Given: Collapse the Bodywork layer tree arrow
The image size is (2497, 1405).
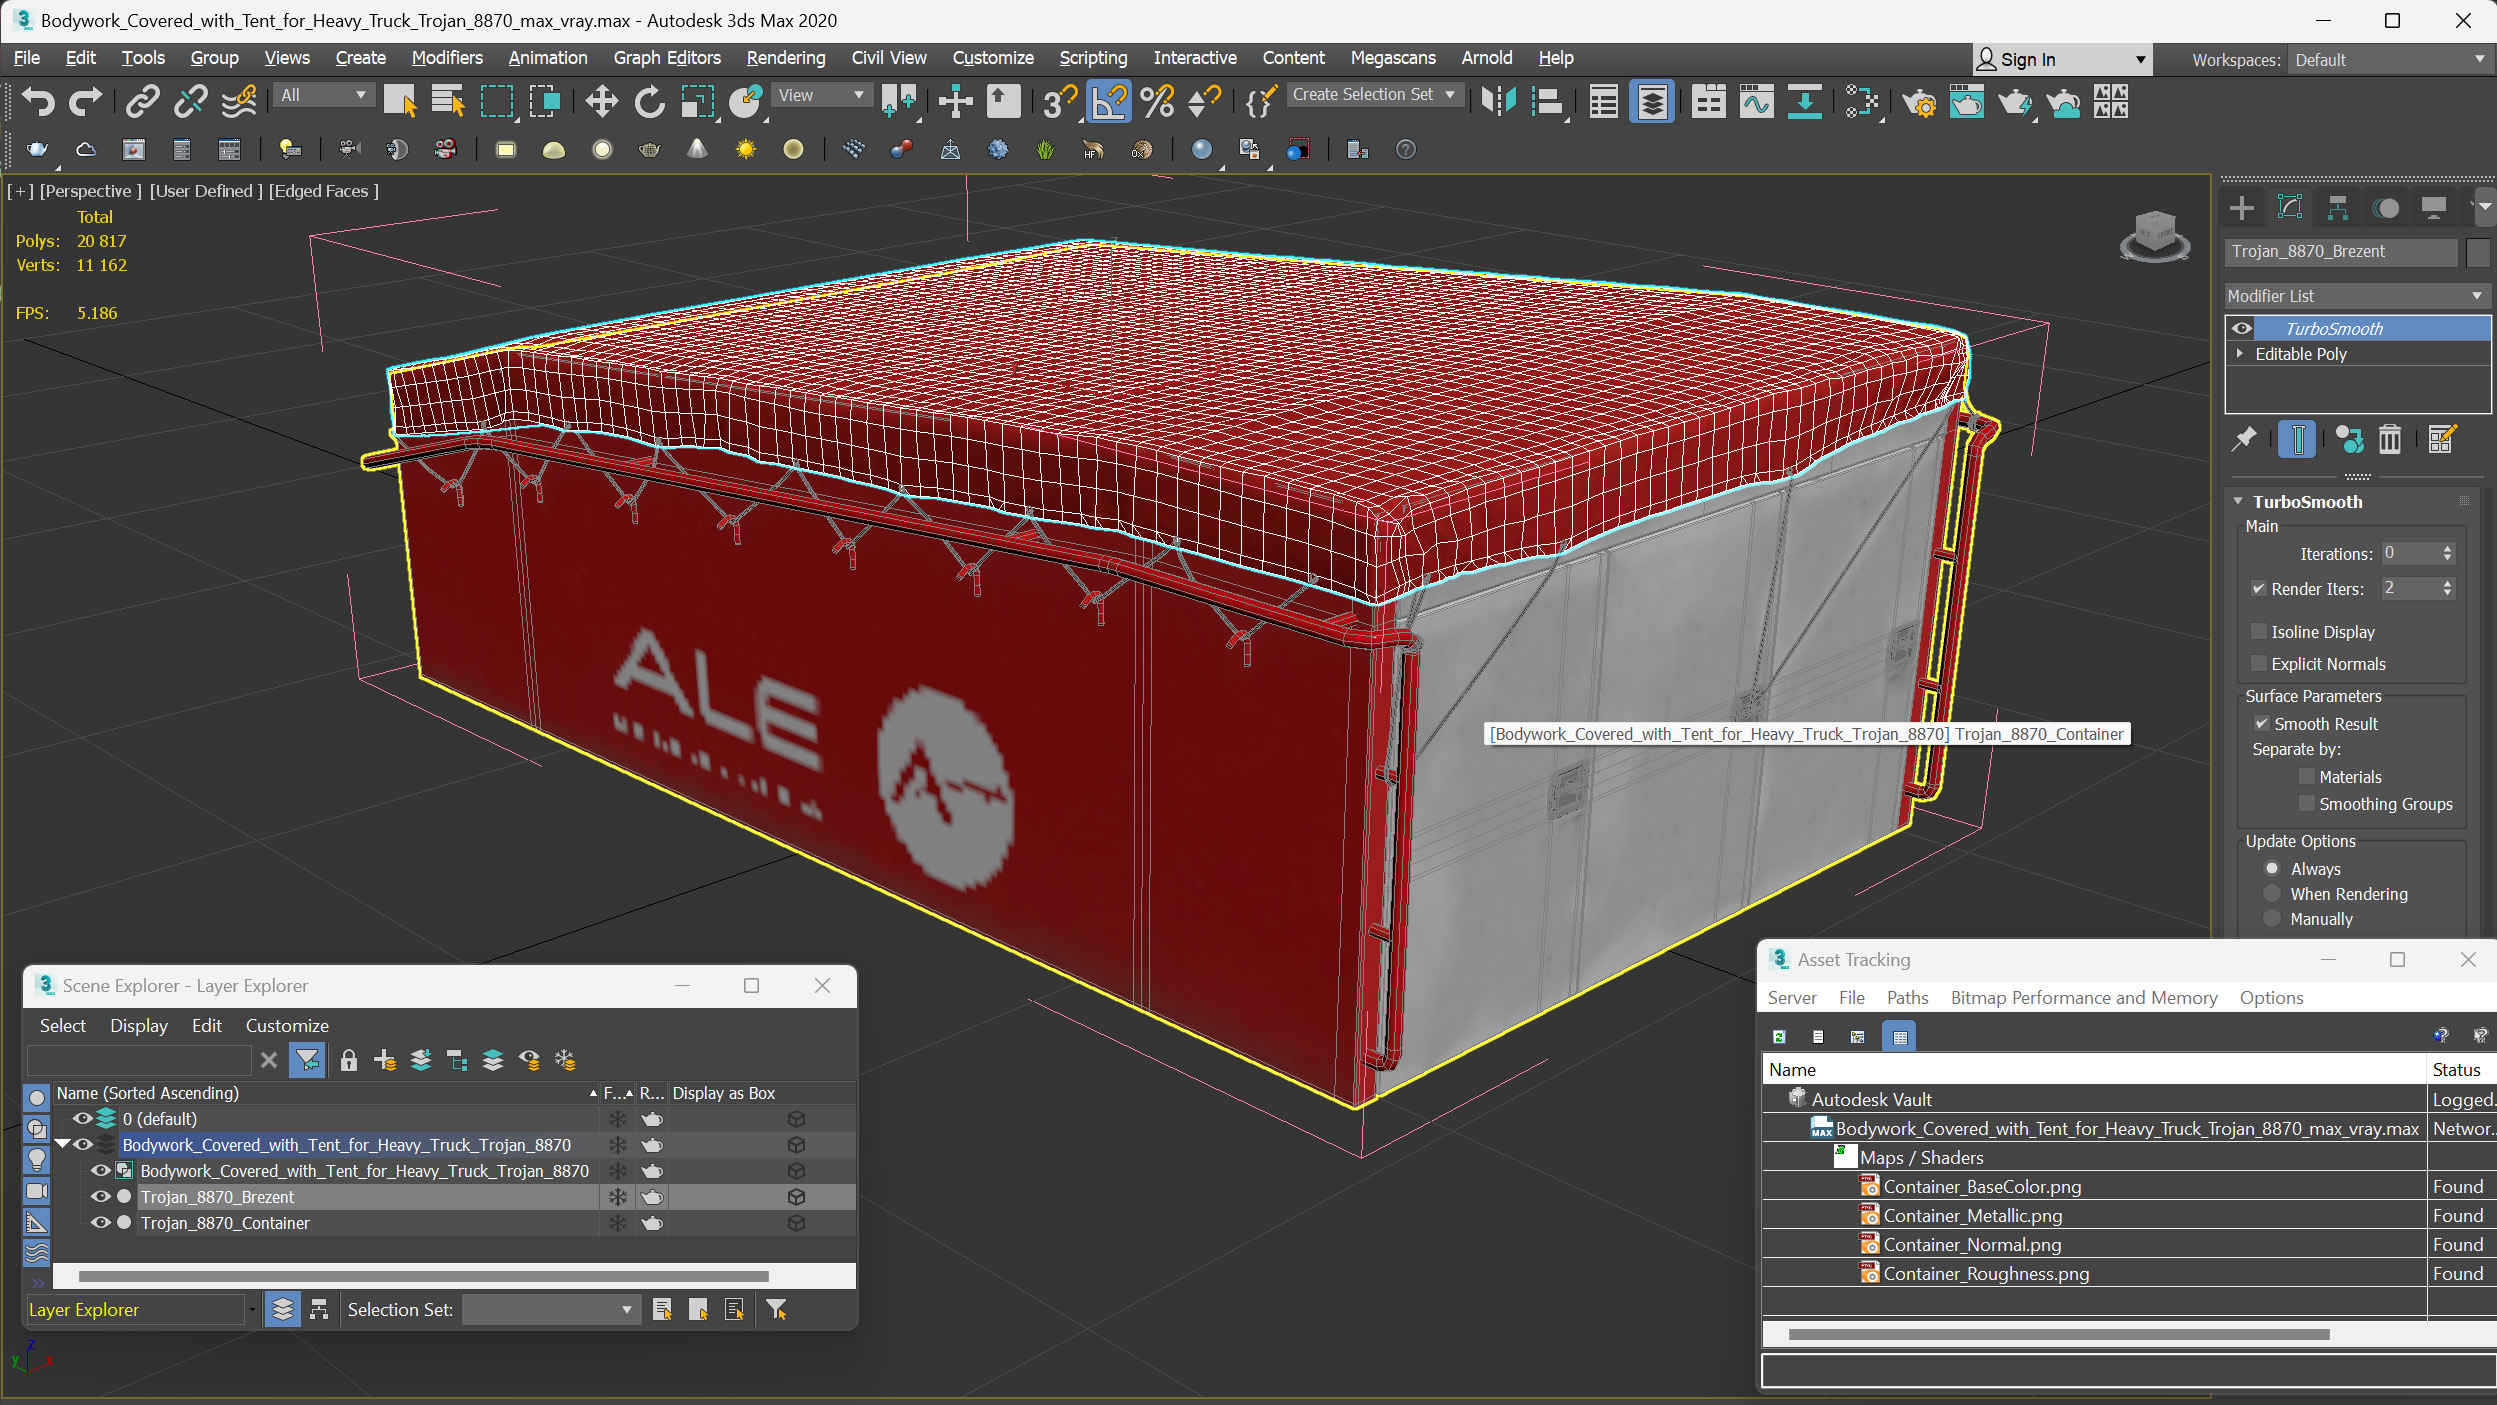Looking at the screenshot, I should (62, 1145).
